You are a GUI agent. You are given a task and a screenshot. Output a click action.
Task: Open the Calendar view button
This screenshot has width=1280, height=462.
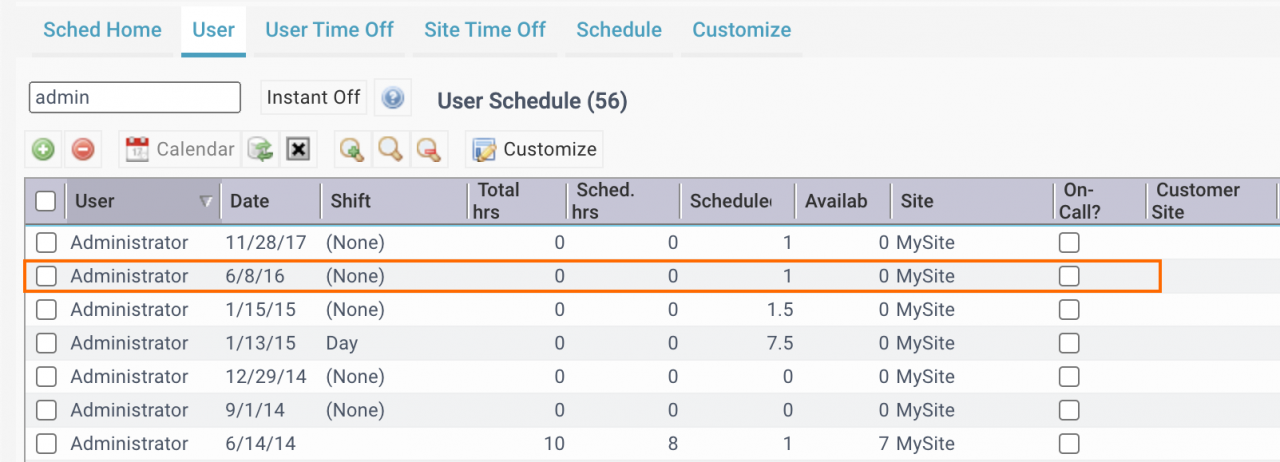pyautogui.click(x=180, y=149)
